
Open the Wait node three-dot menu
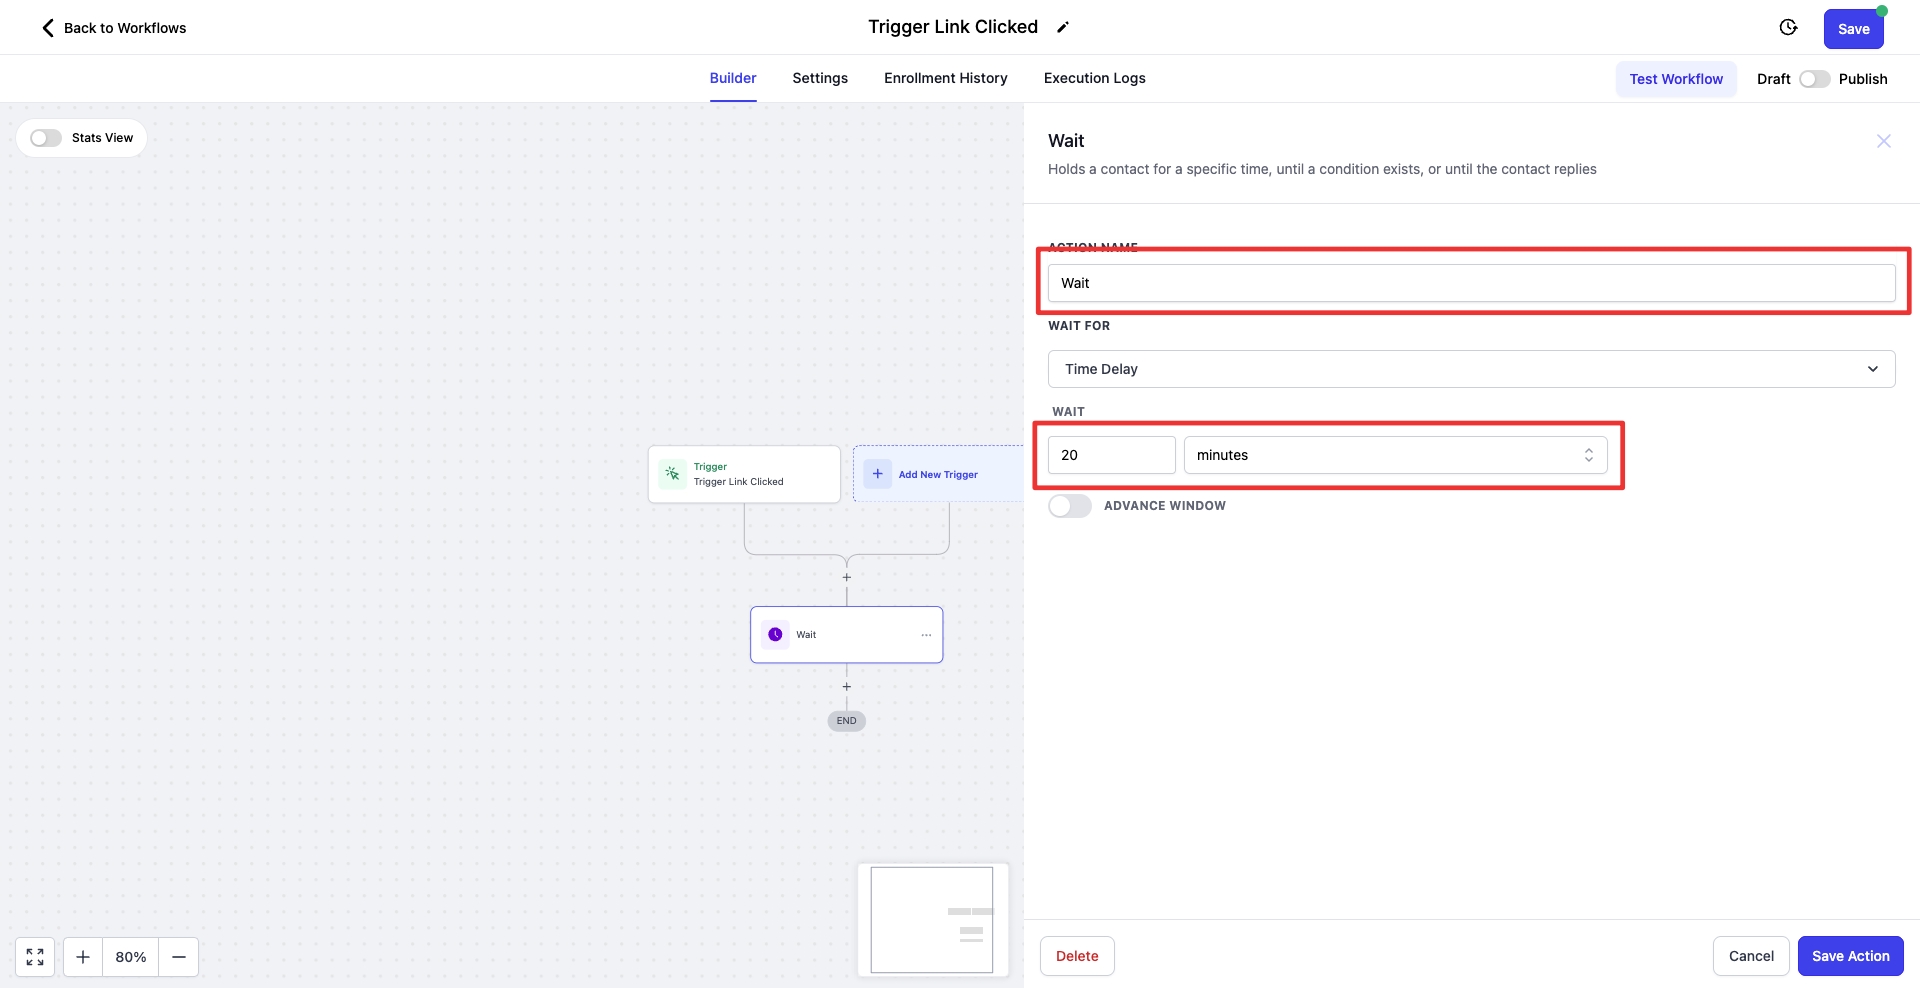(x=926, y=635)
